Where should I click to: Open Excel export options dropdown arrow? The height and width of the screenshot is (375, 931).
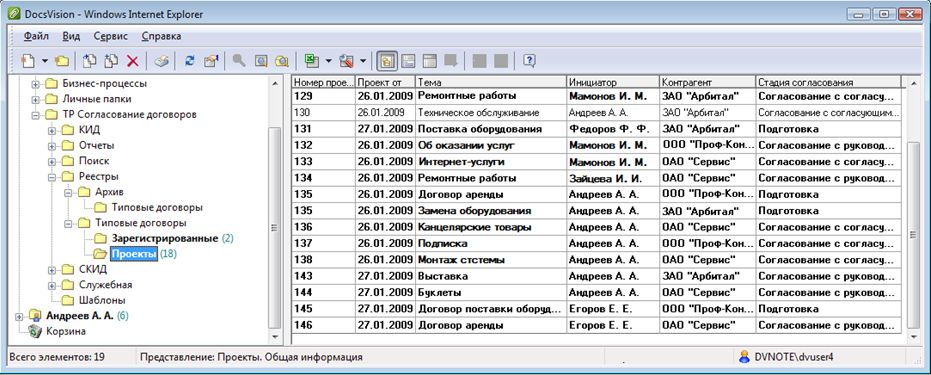point(328,61)
